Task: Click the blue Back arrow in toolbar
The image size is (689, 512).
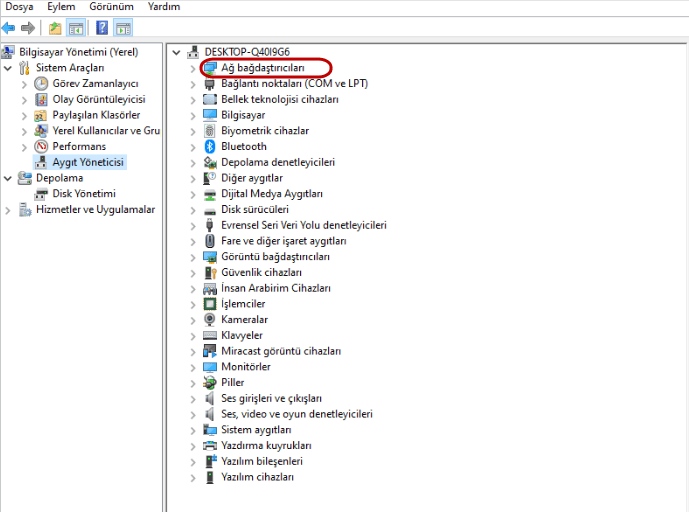Action: click(9, 27)
